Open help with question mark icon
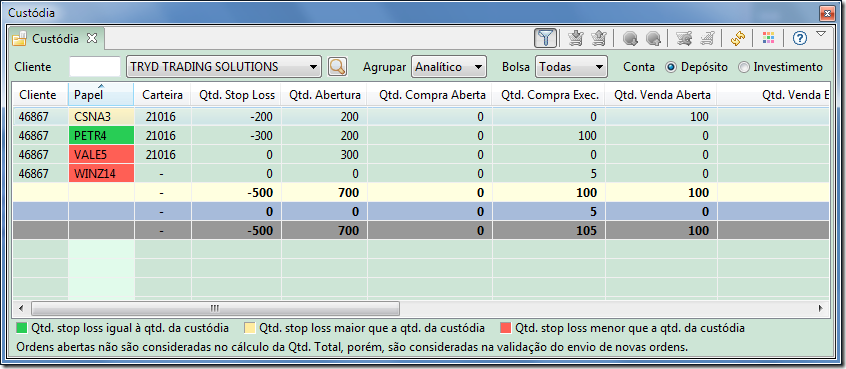Screen dimensions: 846x369 point(800,38)
